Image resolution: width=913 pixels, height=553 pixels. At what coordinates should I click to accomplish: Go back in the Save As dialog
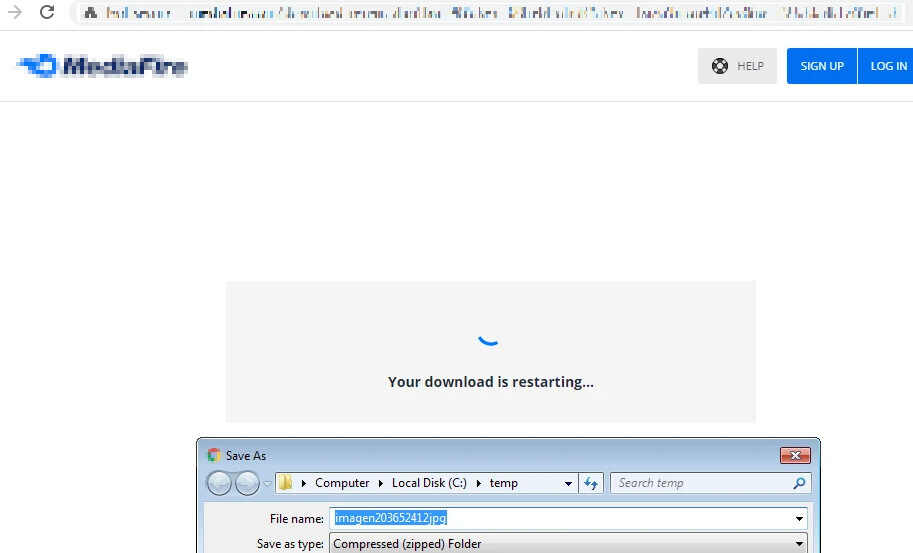tap(220, 483)
